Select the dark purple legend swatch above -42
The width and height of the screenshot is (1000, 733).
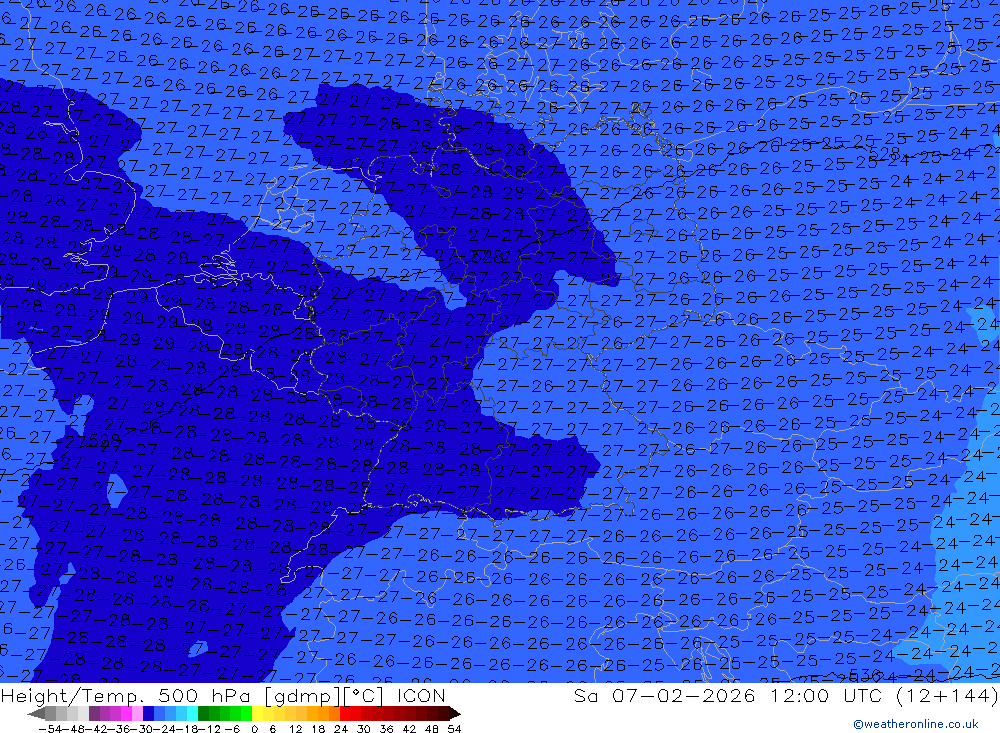point(94,713)
